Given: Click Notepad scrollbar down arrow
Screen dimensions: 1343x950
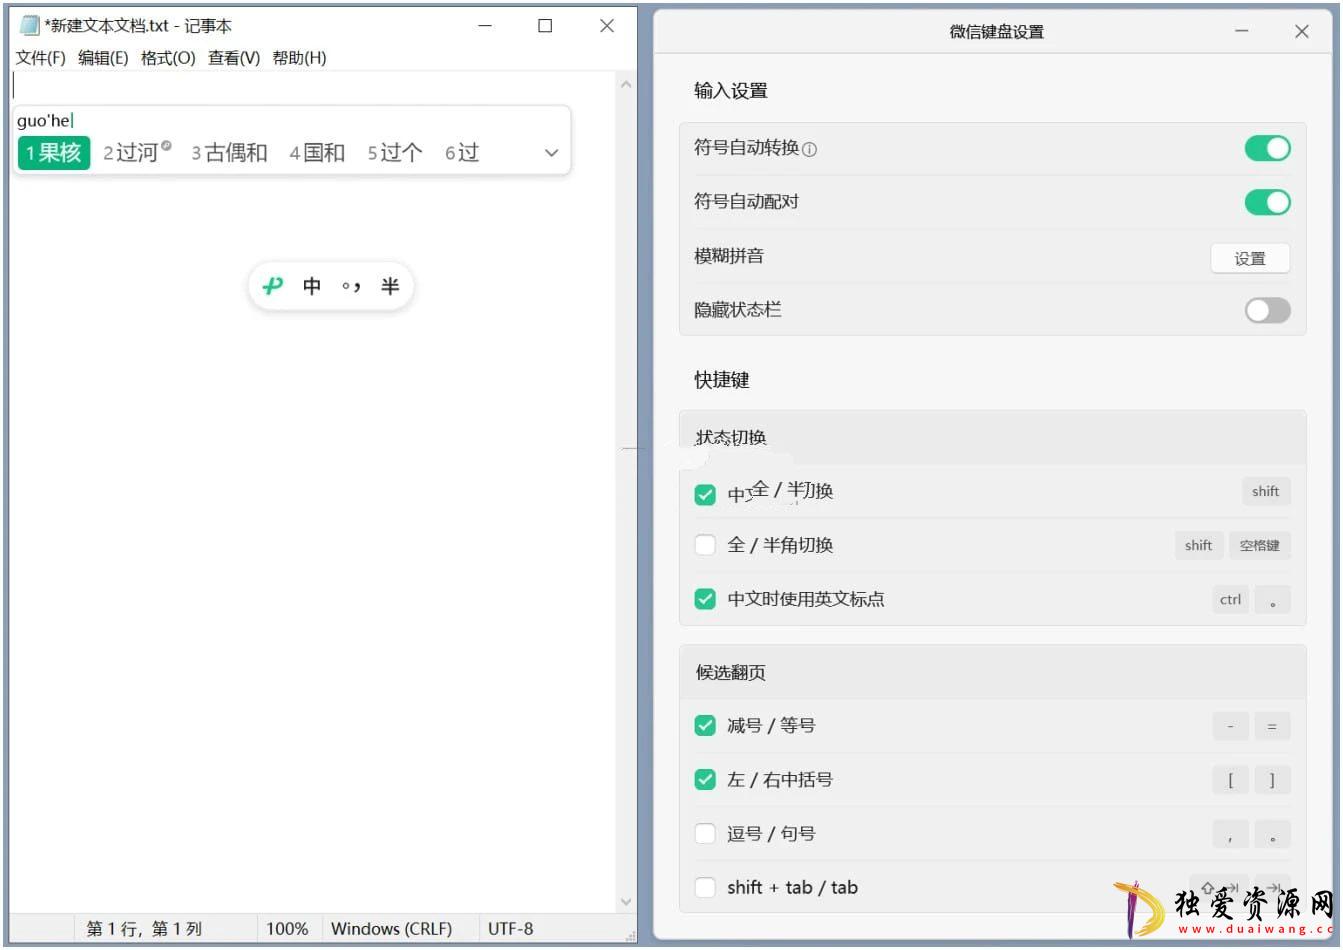Looking at the screenshot, I should (626, 902).
